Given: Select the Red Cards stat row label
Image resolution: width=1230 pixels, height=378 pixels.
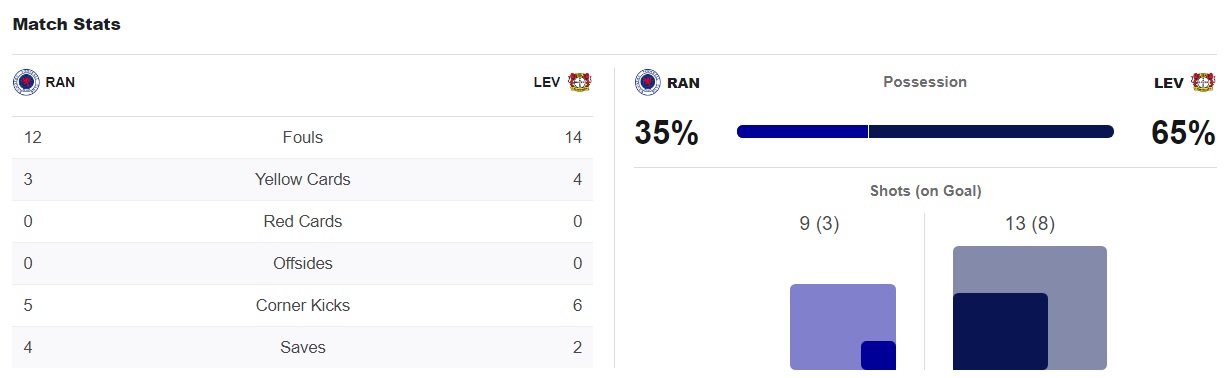Looking at the screenshot, I should [303, 222].
